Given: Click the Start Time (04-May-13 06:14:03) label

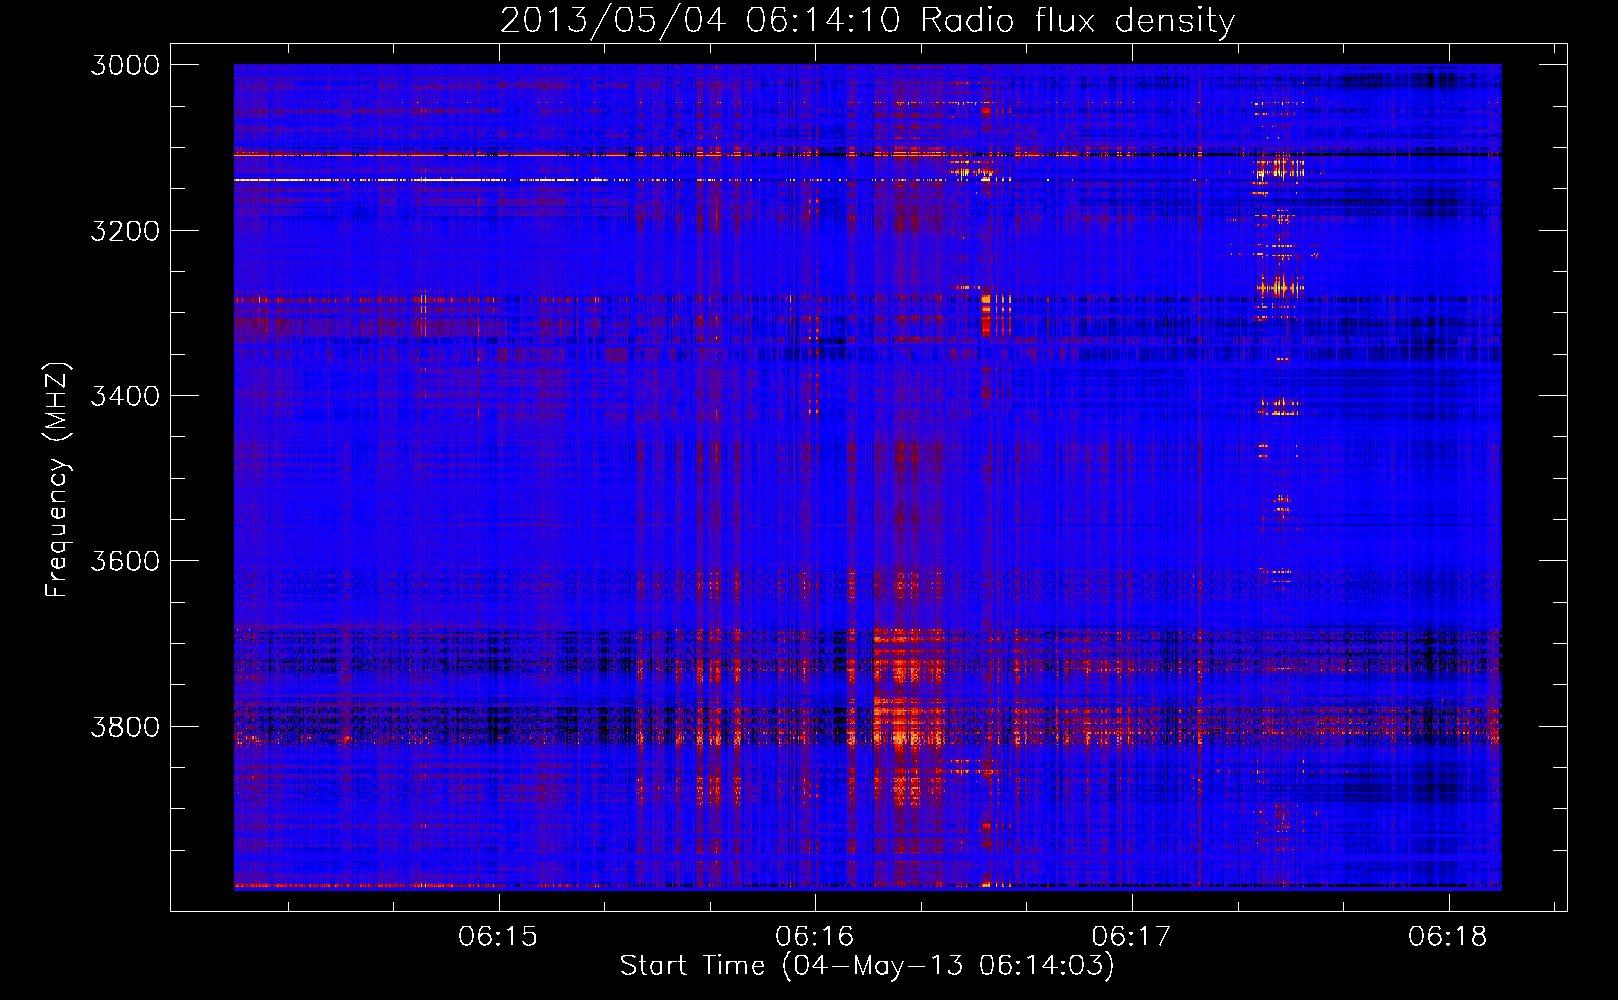Looking at the screenshot, I should 867,966.
